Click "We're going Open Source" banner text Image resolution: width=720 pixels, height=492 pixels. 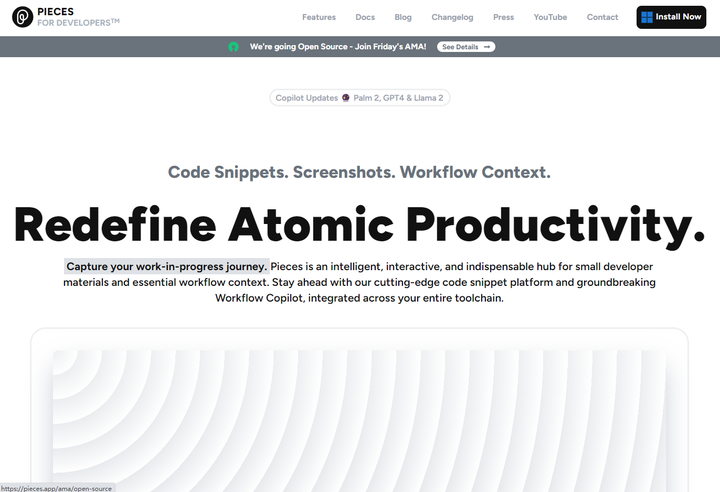338,47
